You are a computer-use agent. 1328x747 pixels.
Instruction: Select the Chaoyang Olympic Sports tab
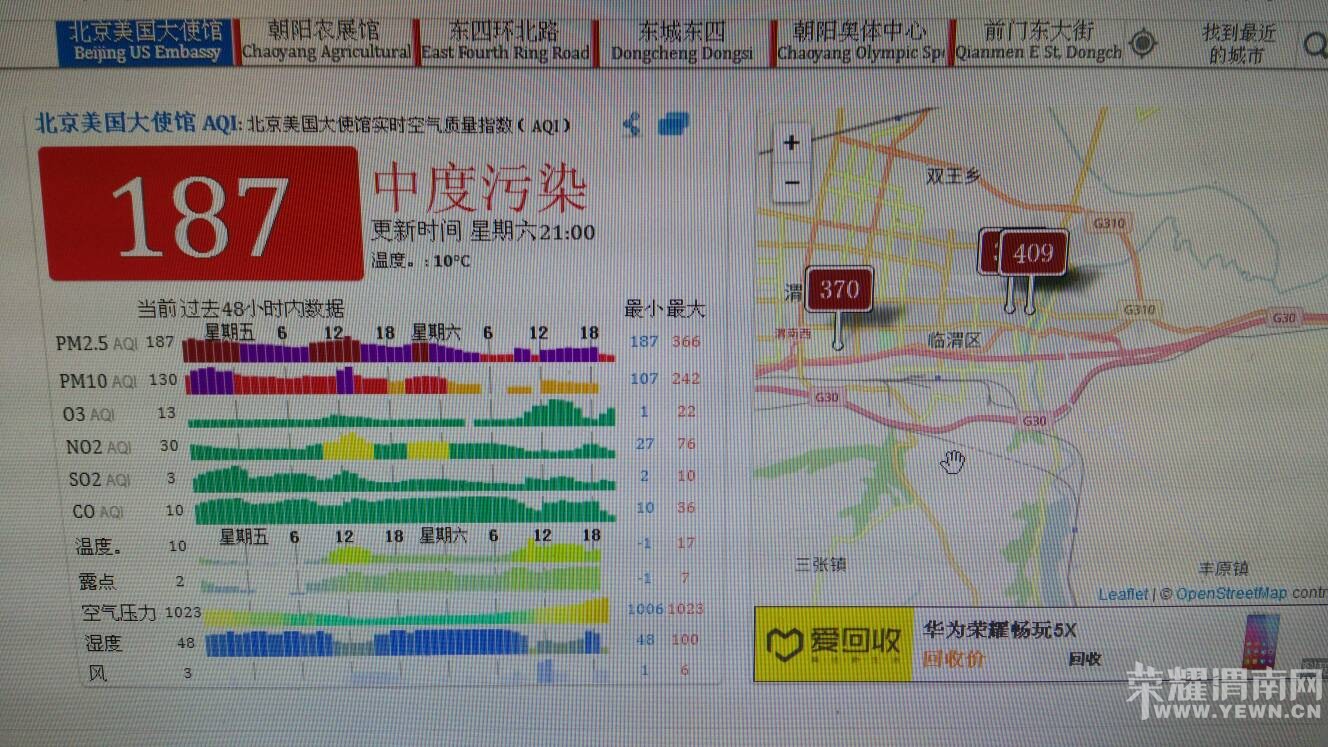pos(860,43)
